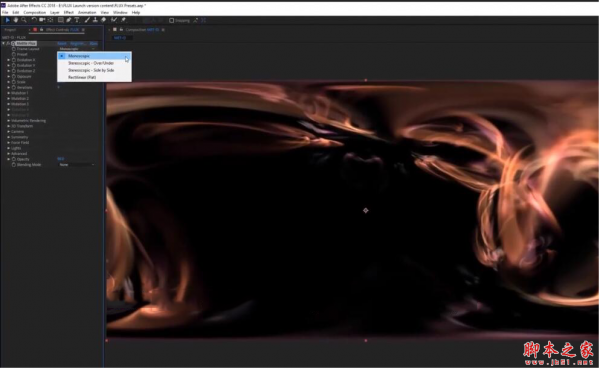
Task: Select the Pen tool
Action: (69, 20)
